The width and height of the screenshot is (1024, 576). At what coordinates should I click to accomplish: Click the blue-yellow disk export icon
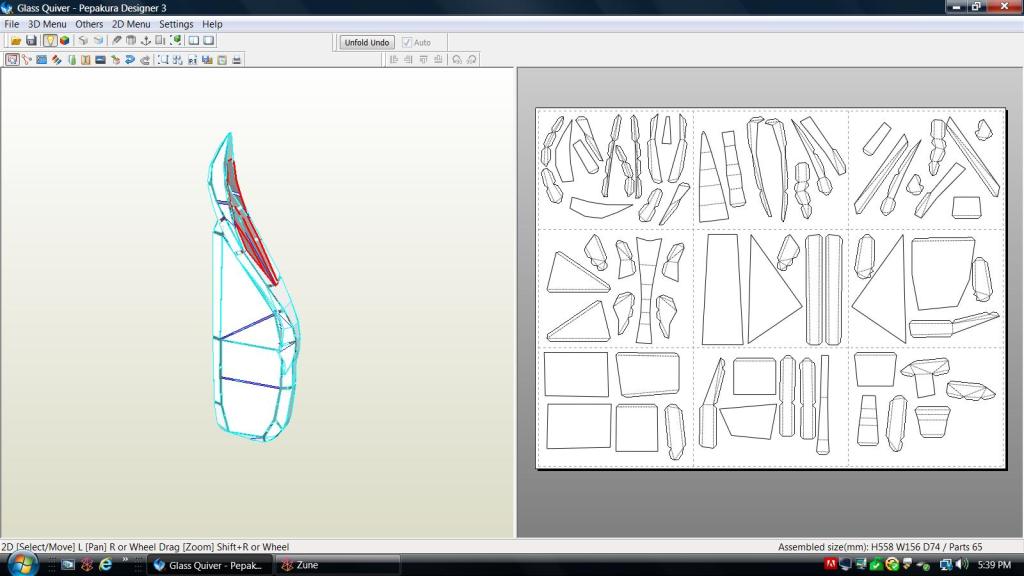tap(207, 59)
